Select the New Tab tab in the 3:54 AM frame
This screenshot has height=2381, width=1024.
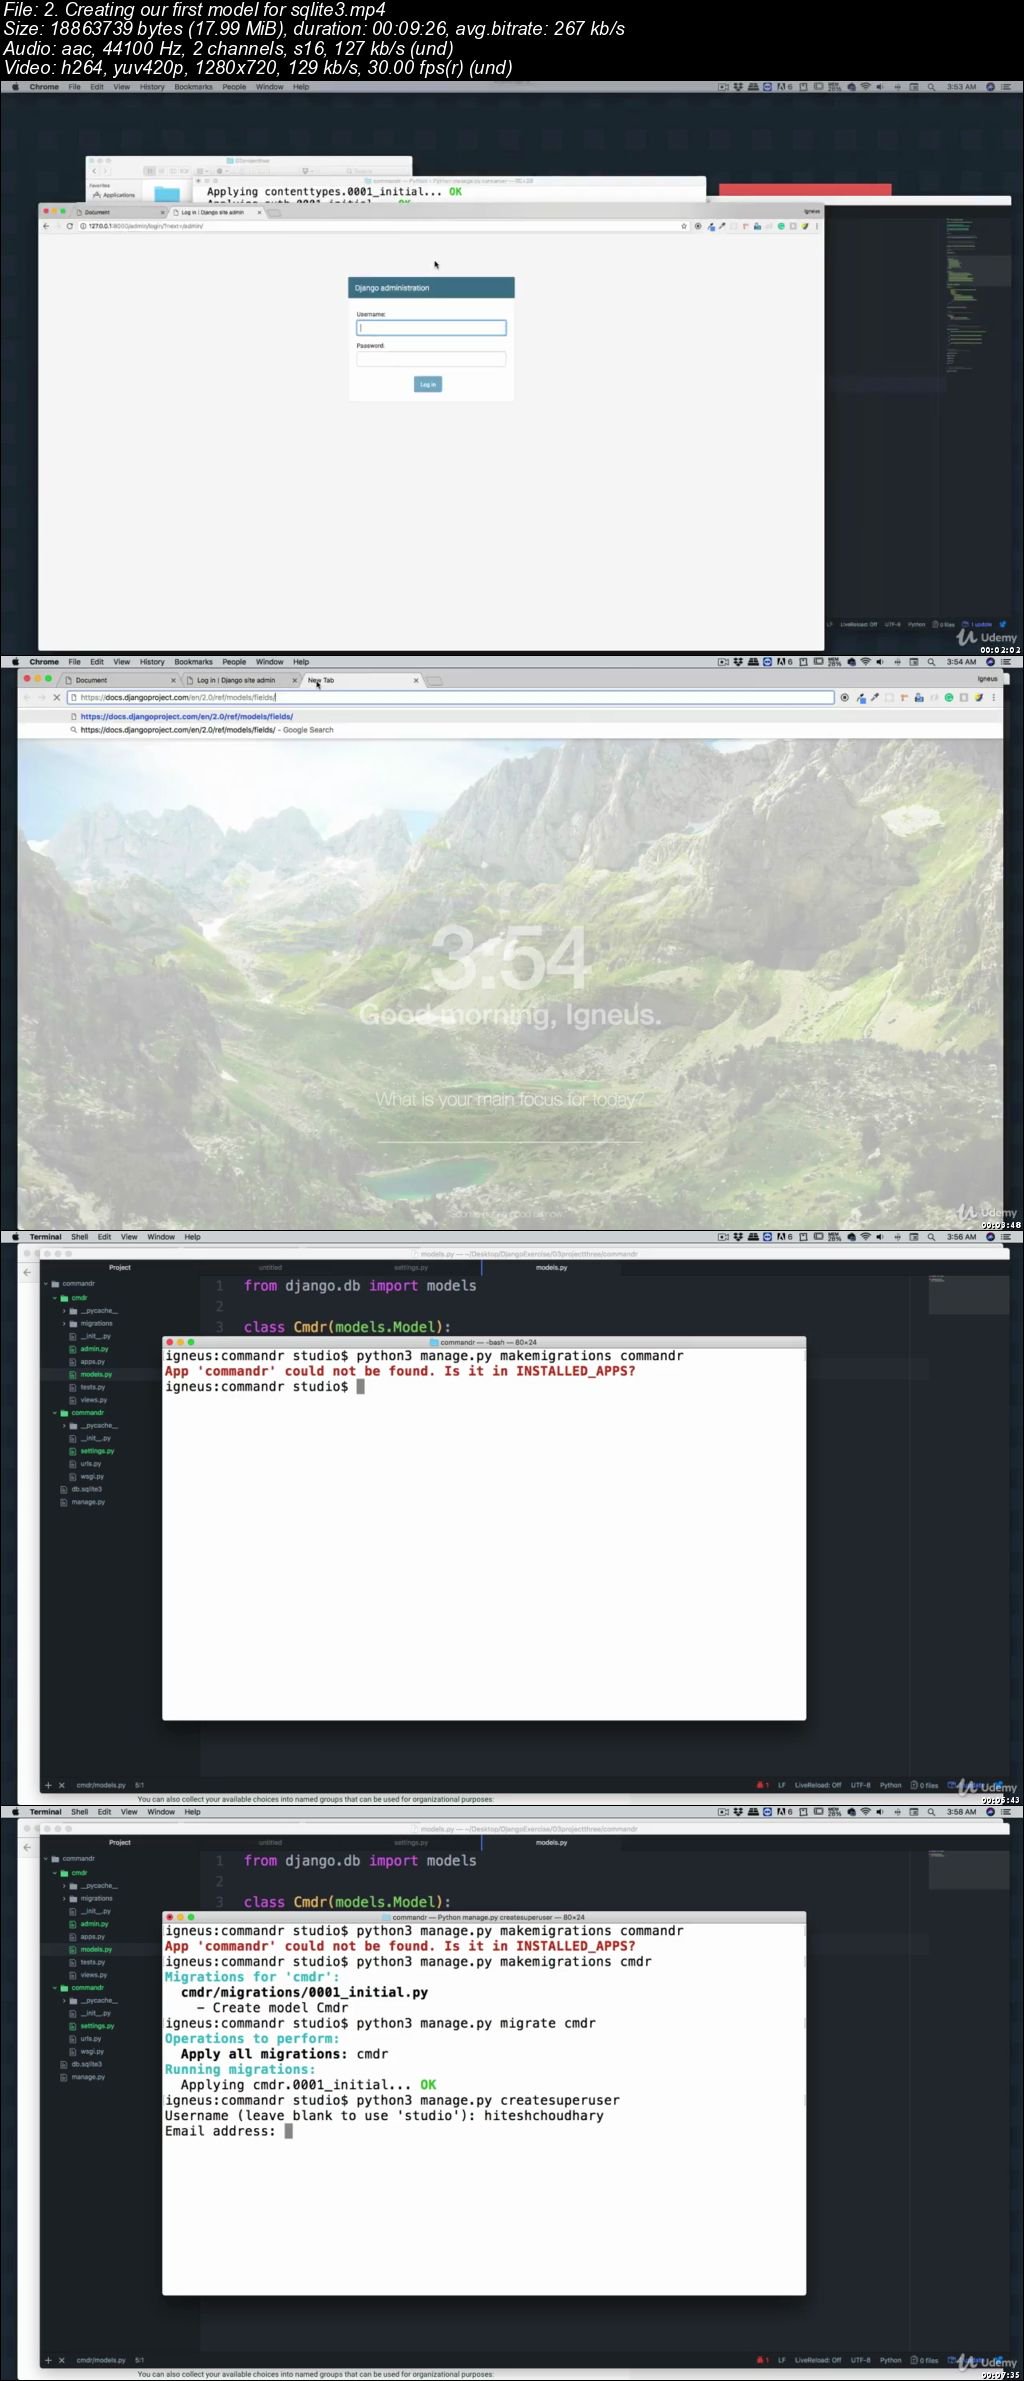pyautogui.click(x=363, y=680)
